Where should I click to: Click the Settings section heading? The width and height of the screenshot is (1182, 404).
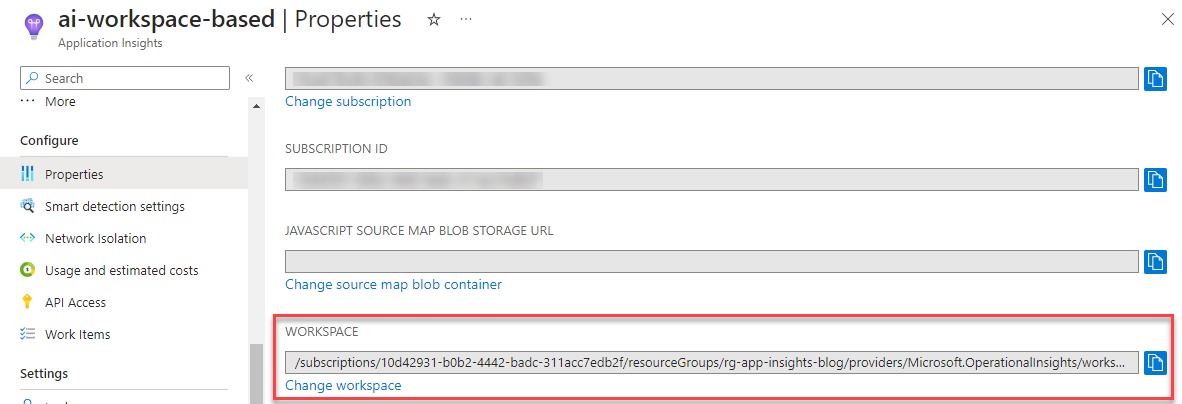point(44,374)
